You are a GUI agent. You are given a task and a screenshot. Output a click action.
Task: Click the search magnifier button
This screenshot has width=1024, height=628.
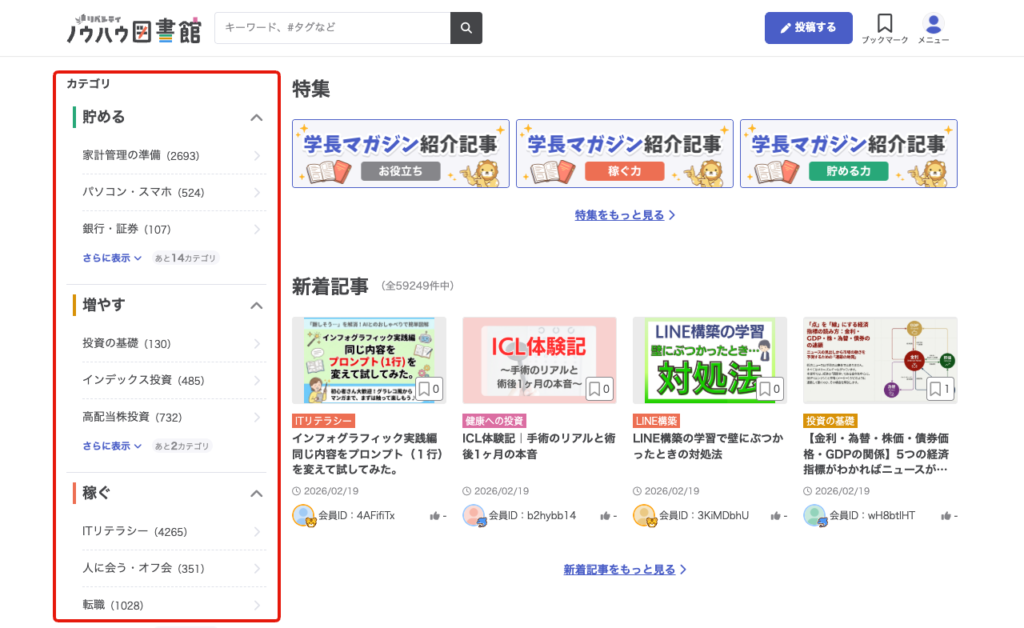click(x=466, y=28)
